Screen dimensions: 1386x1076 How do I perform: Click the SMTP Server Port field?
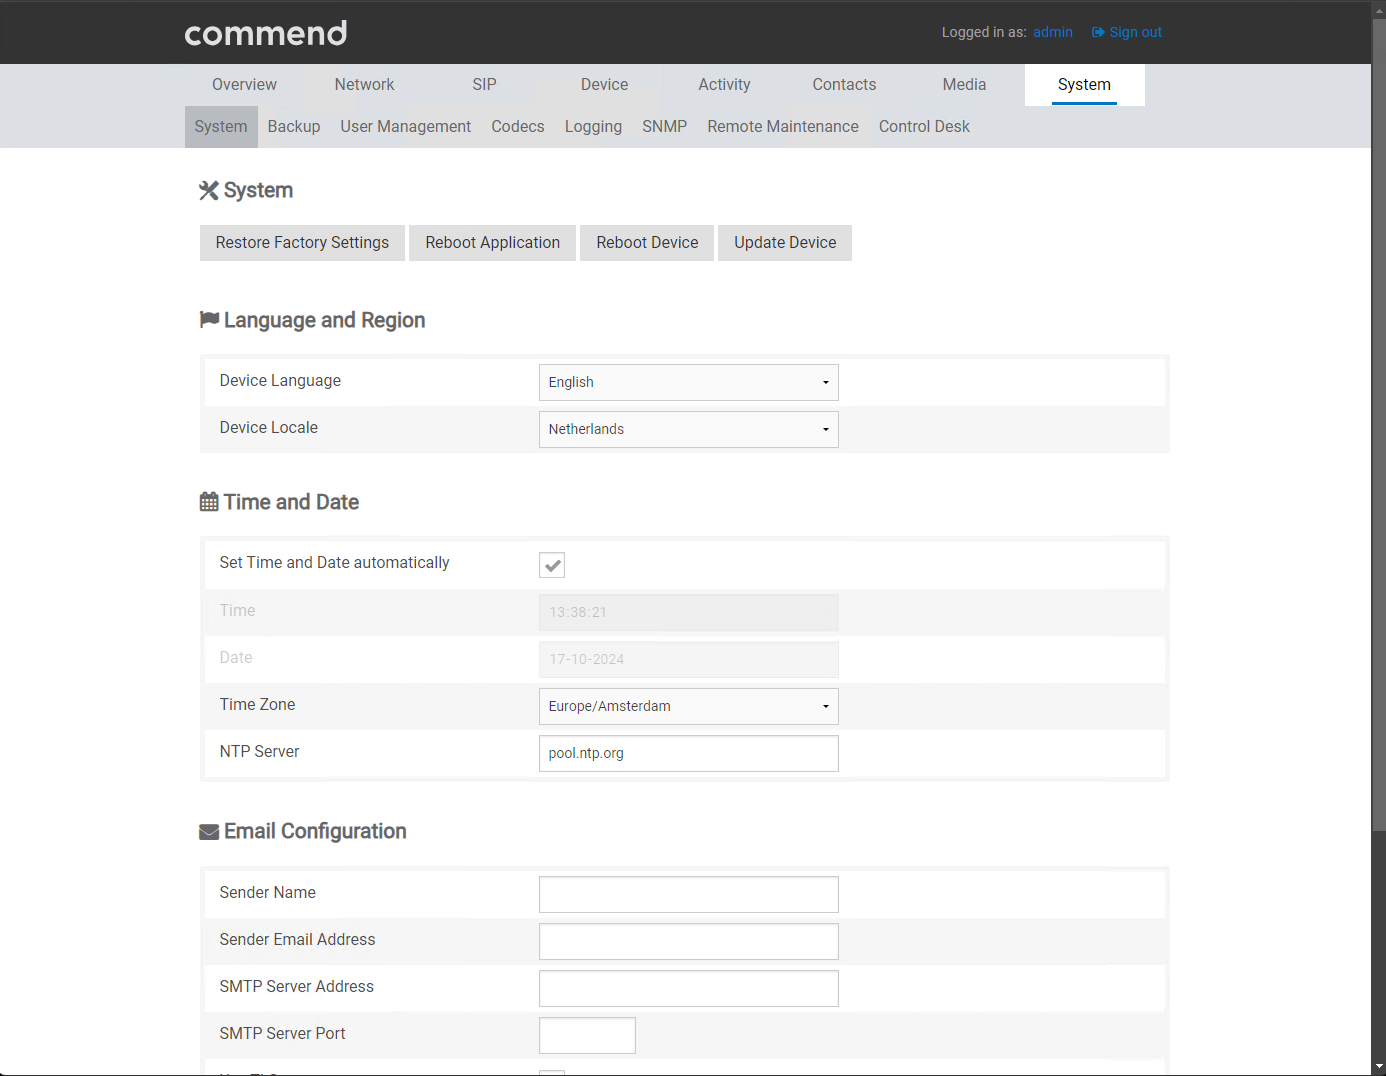(x=587, y=1035)
